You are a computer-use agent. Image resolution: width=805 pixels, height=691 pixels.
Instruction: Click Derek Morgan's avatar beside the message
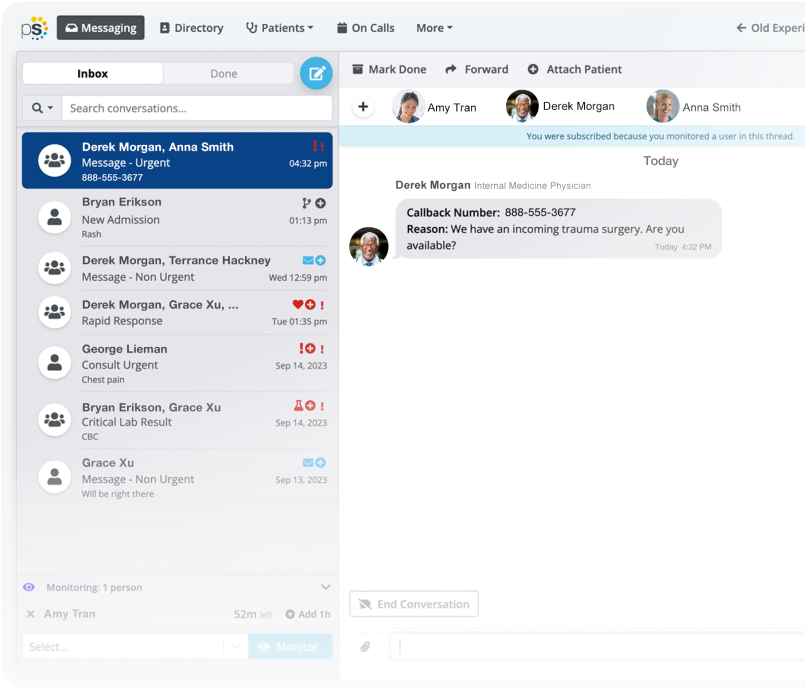point(369,246)
